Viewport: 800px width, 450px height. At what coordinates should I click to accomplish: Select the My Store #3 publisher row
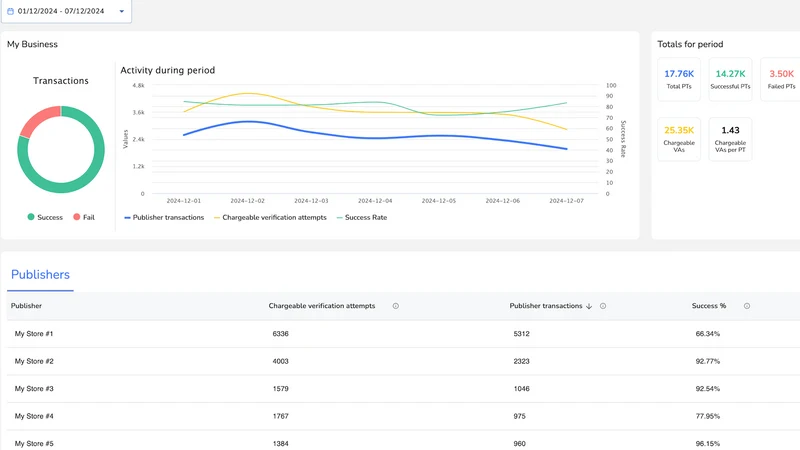403,389
